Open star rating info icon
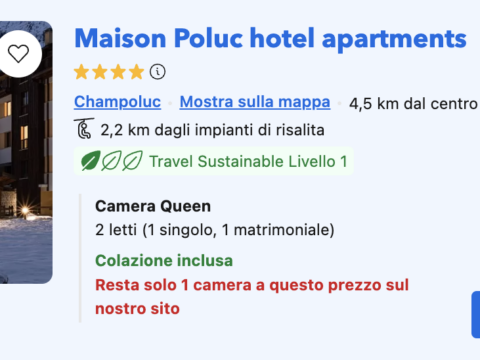 [157, 72]
